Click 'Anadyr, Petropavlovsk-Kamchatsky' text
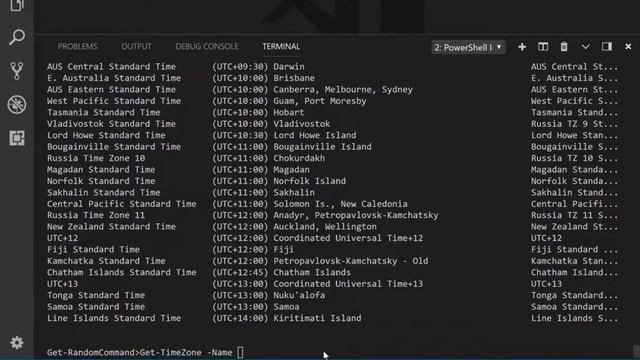 (356, 215)
